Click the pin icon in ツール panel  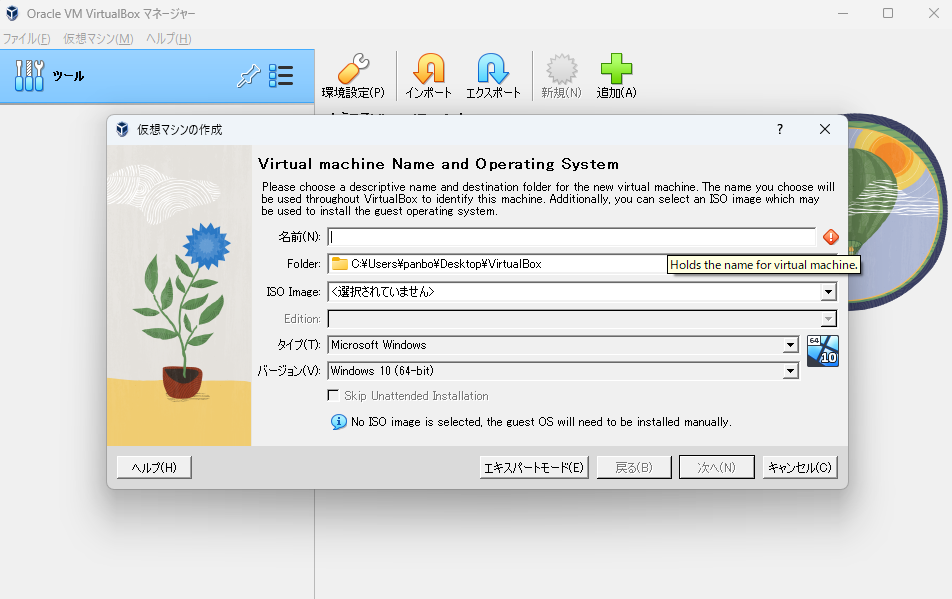[248, 76]
